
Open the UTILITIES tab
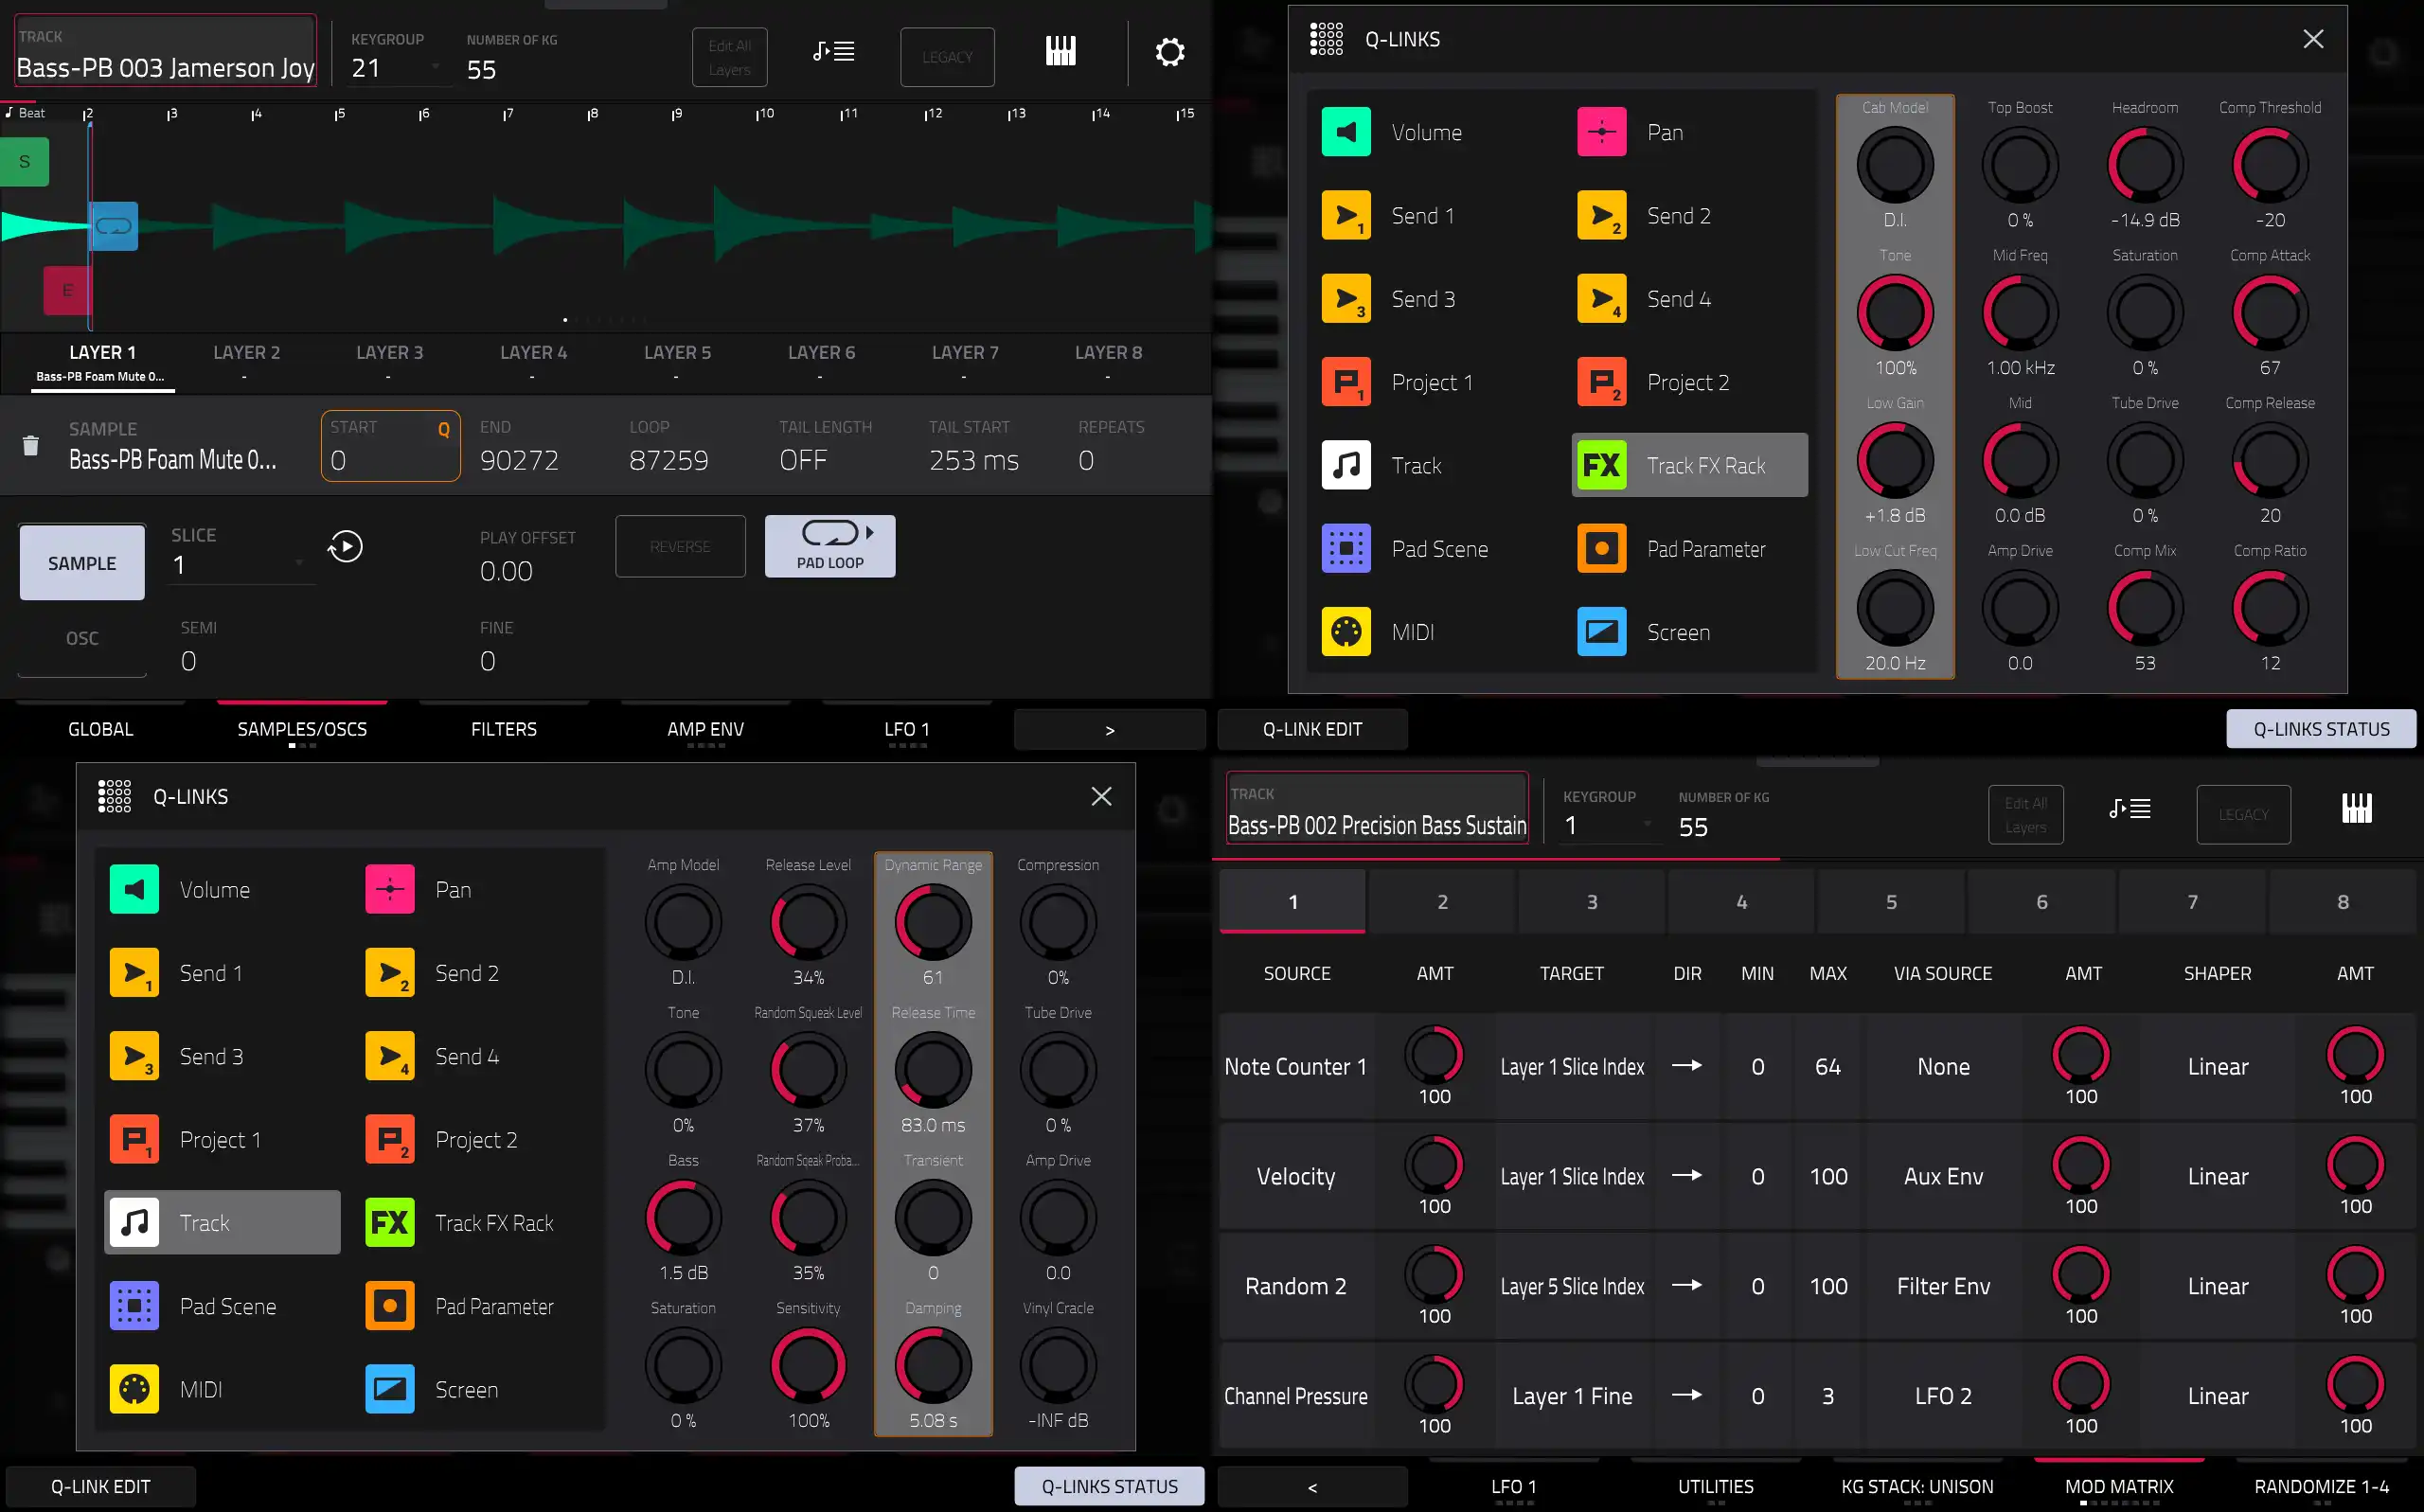tap(1716, 1486)
